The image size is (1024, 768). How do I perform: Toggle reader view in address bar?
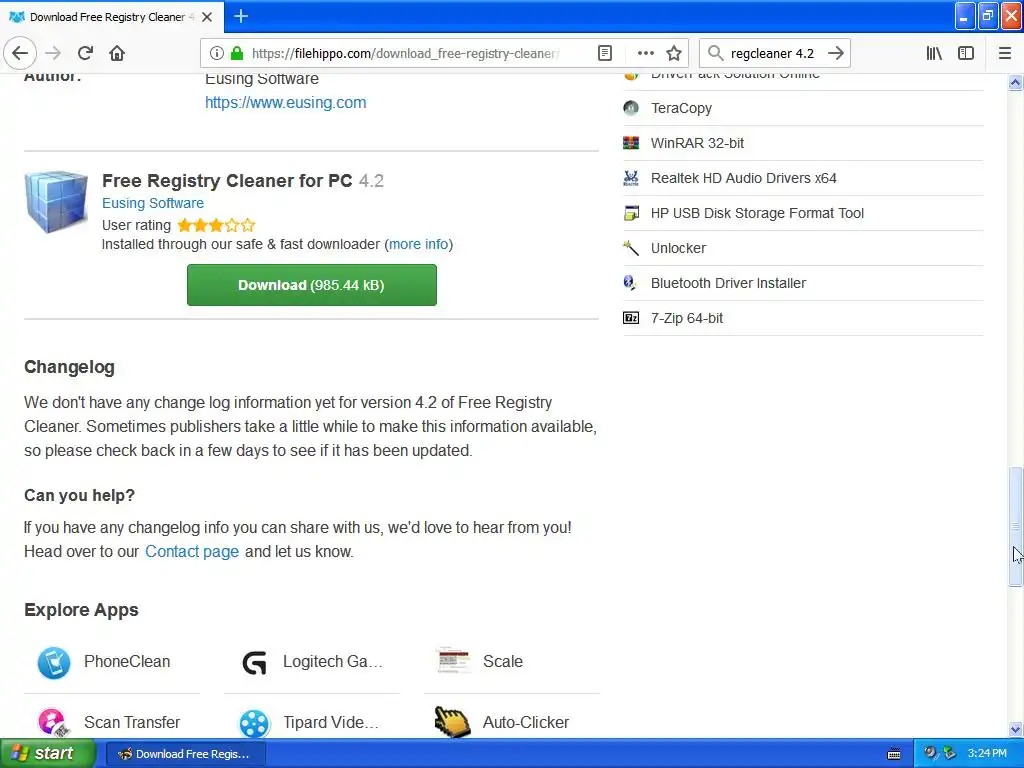point(605,53)
